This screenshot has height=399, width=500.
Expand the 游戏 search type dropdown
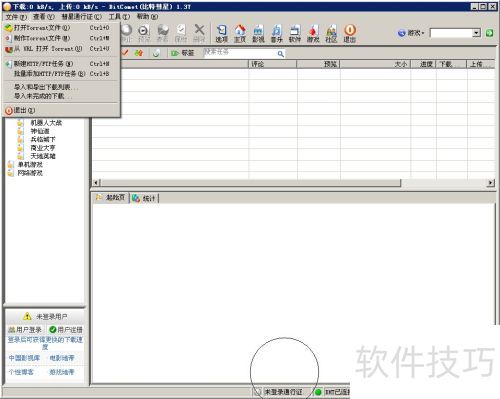pyautogui.click(x=423, y=33)
